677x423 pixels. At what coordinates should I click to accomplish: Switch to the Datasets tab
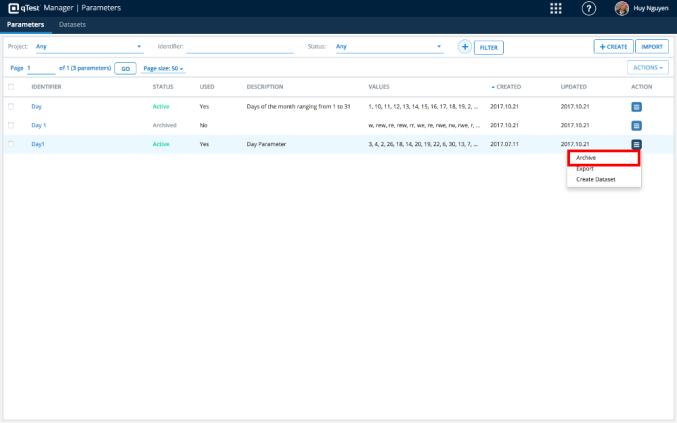(72, 23)
